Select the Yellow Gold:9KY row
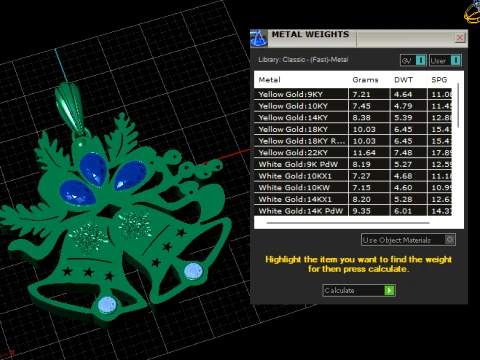Image resolution: width=480 pixels, height=360 pixels. pyautogui.click(x=353, y=94)
